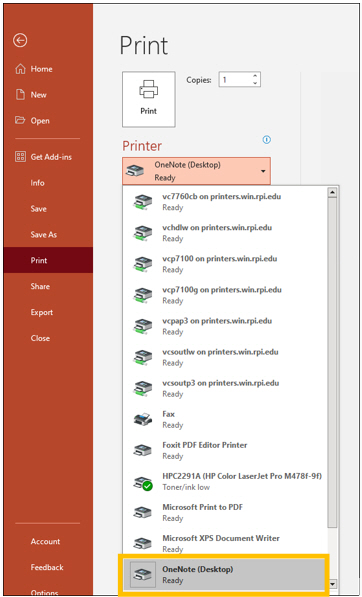This screenshot has width=362, height=597.
Task: Click the vcsoutlw printer icon
Action: pyautogui.click(x=143, y=357)
